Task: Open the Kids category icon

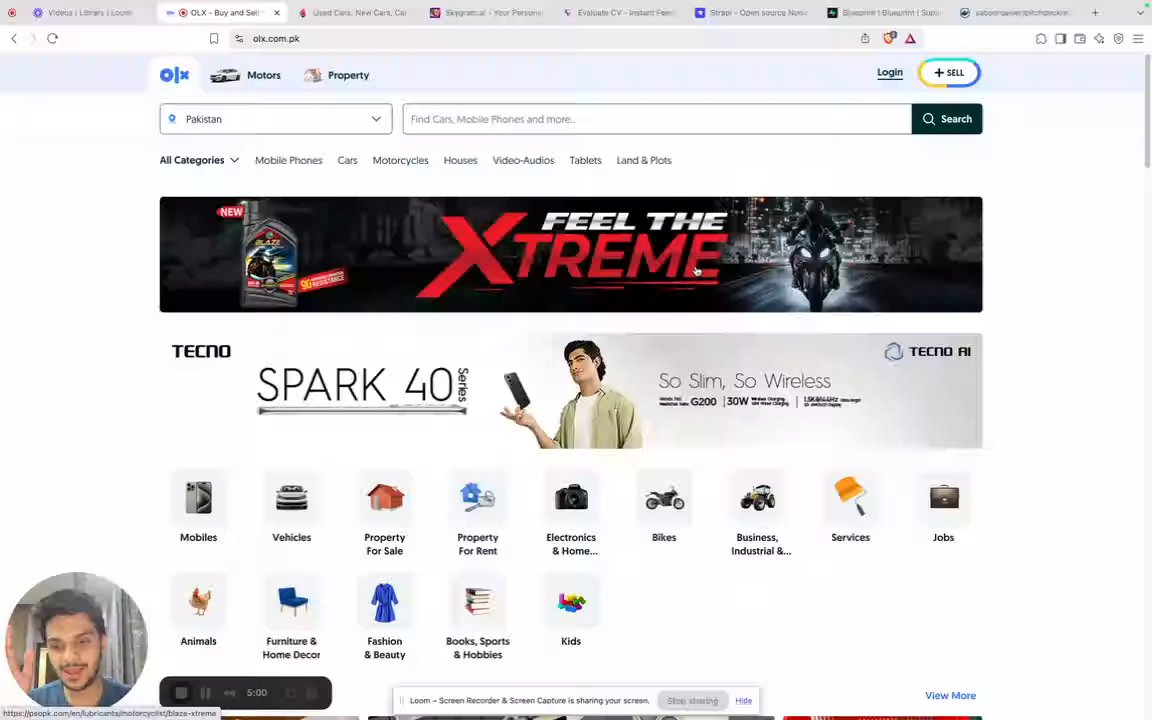Action: (571, 601)
